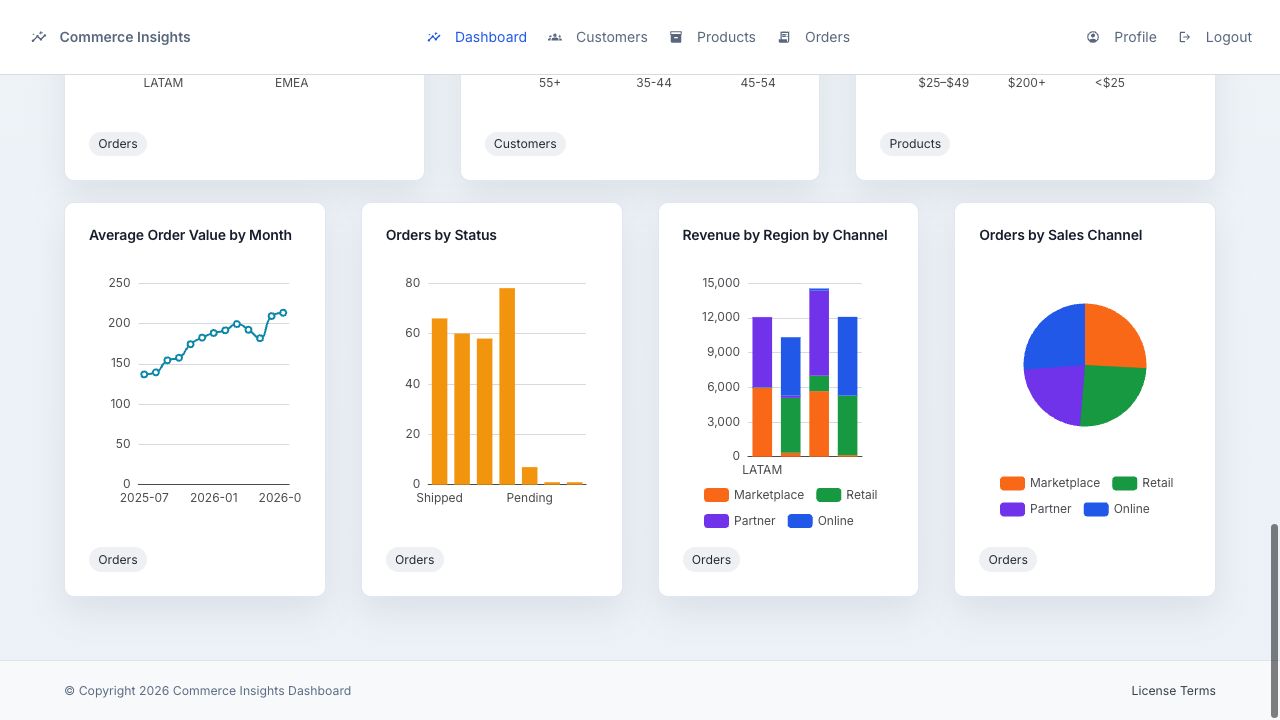Open the License Terms link
Image resolution: width=1280 pixels, height=720 pixels.
point(1173,691)
